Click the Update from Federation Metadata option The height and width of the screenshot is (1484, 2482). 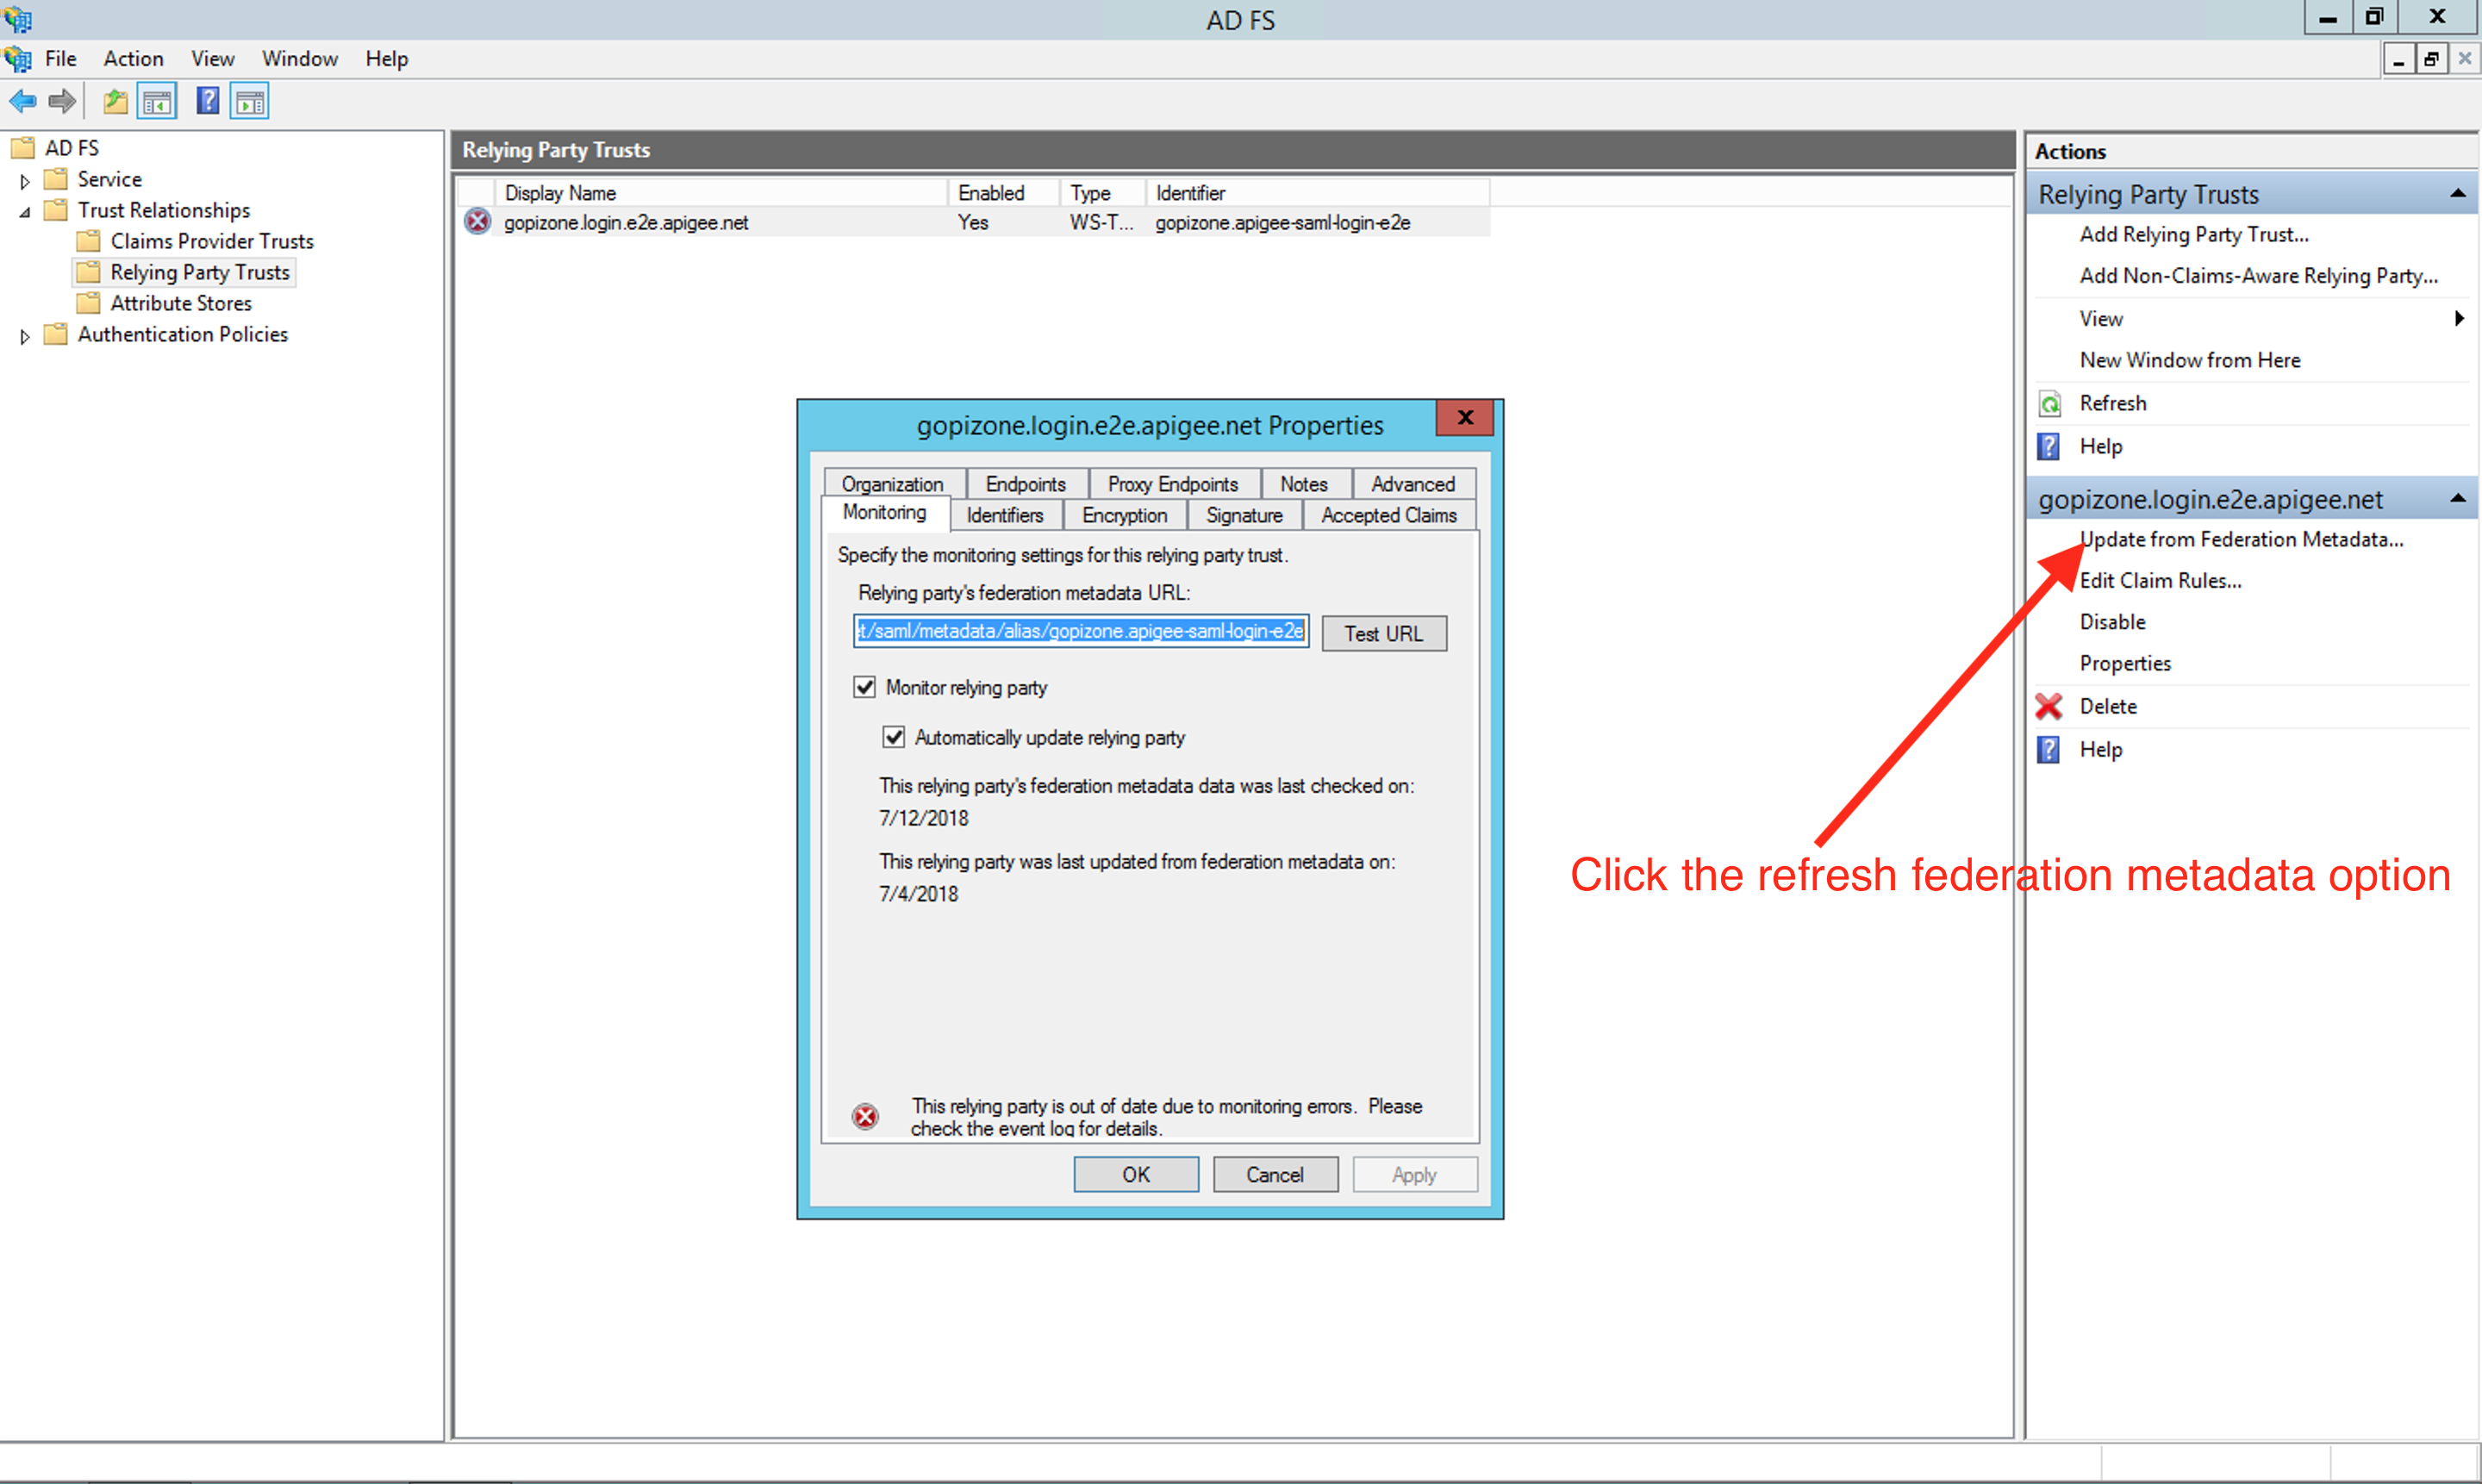[2243, 539]
